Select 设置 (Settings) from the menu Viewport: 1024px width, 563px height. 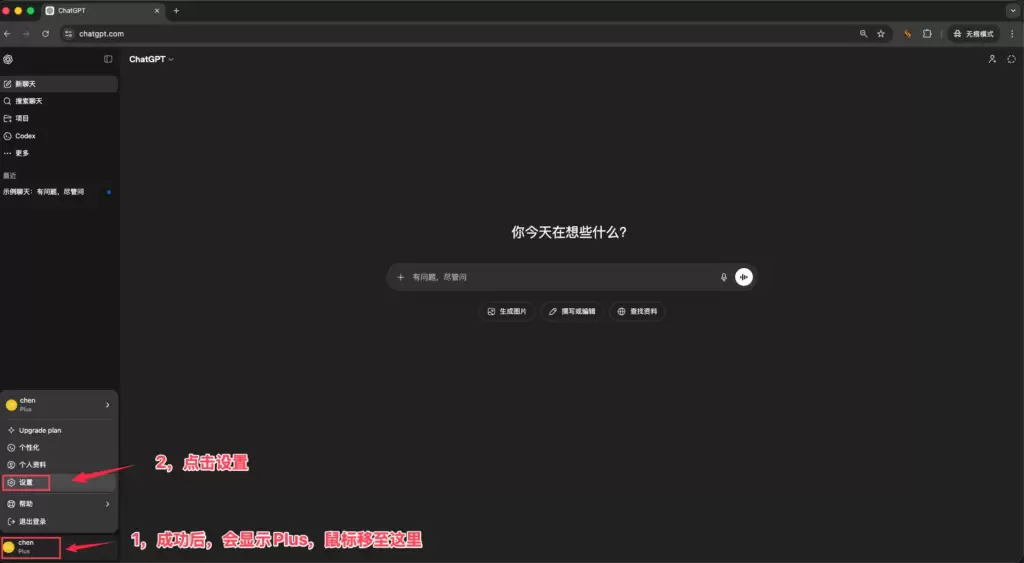(x=26, y=482)
